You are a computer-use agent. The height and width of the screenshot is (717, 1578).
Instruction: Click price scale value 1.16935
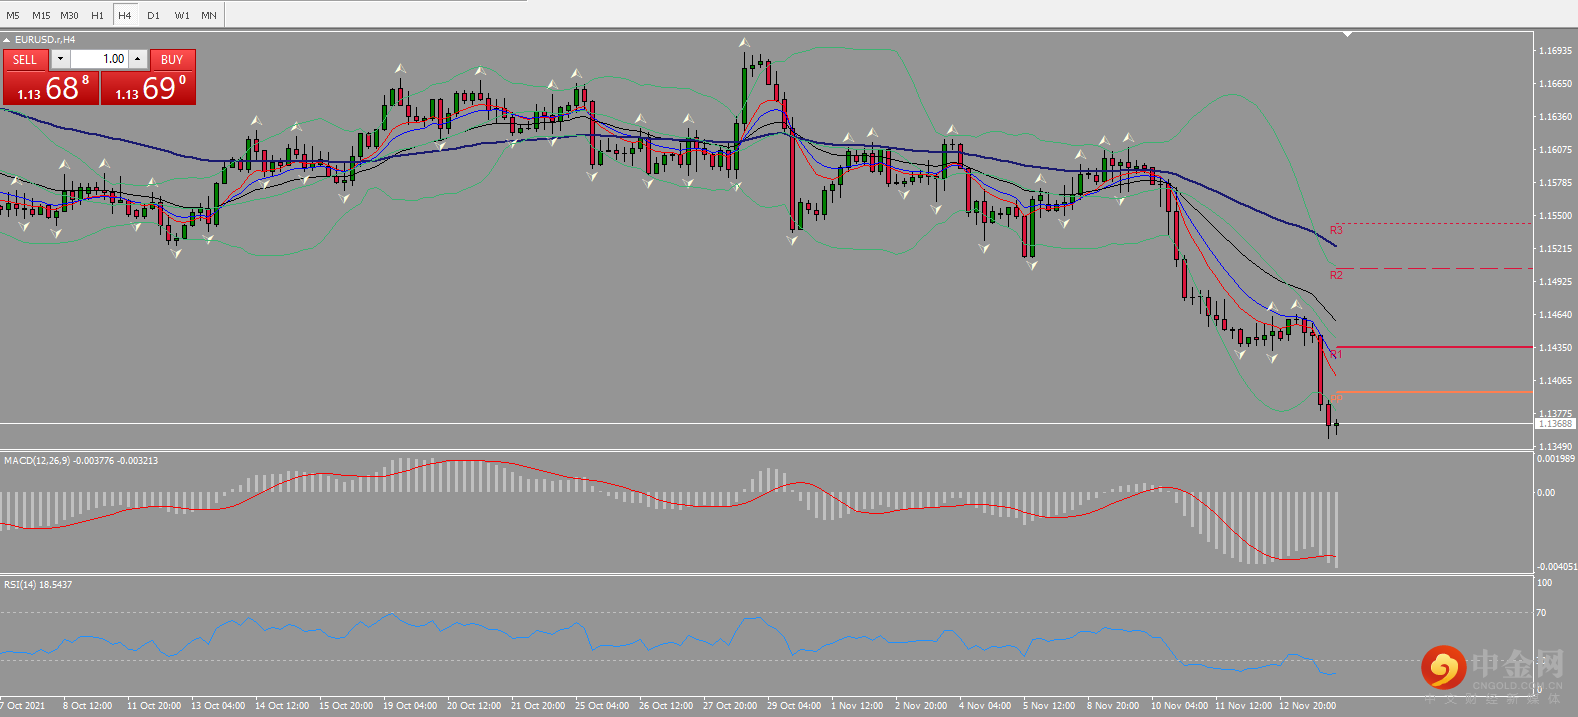pyautogui.click(x=1555, y=50)
